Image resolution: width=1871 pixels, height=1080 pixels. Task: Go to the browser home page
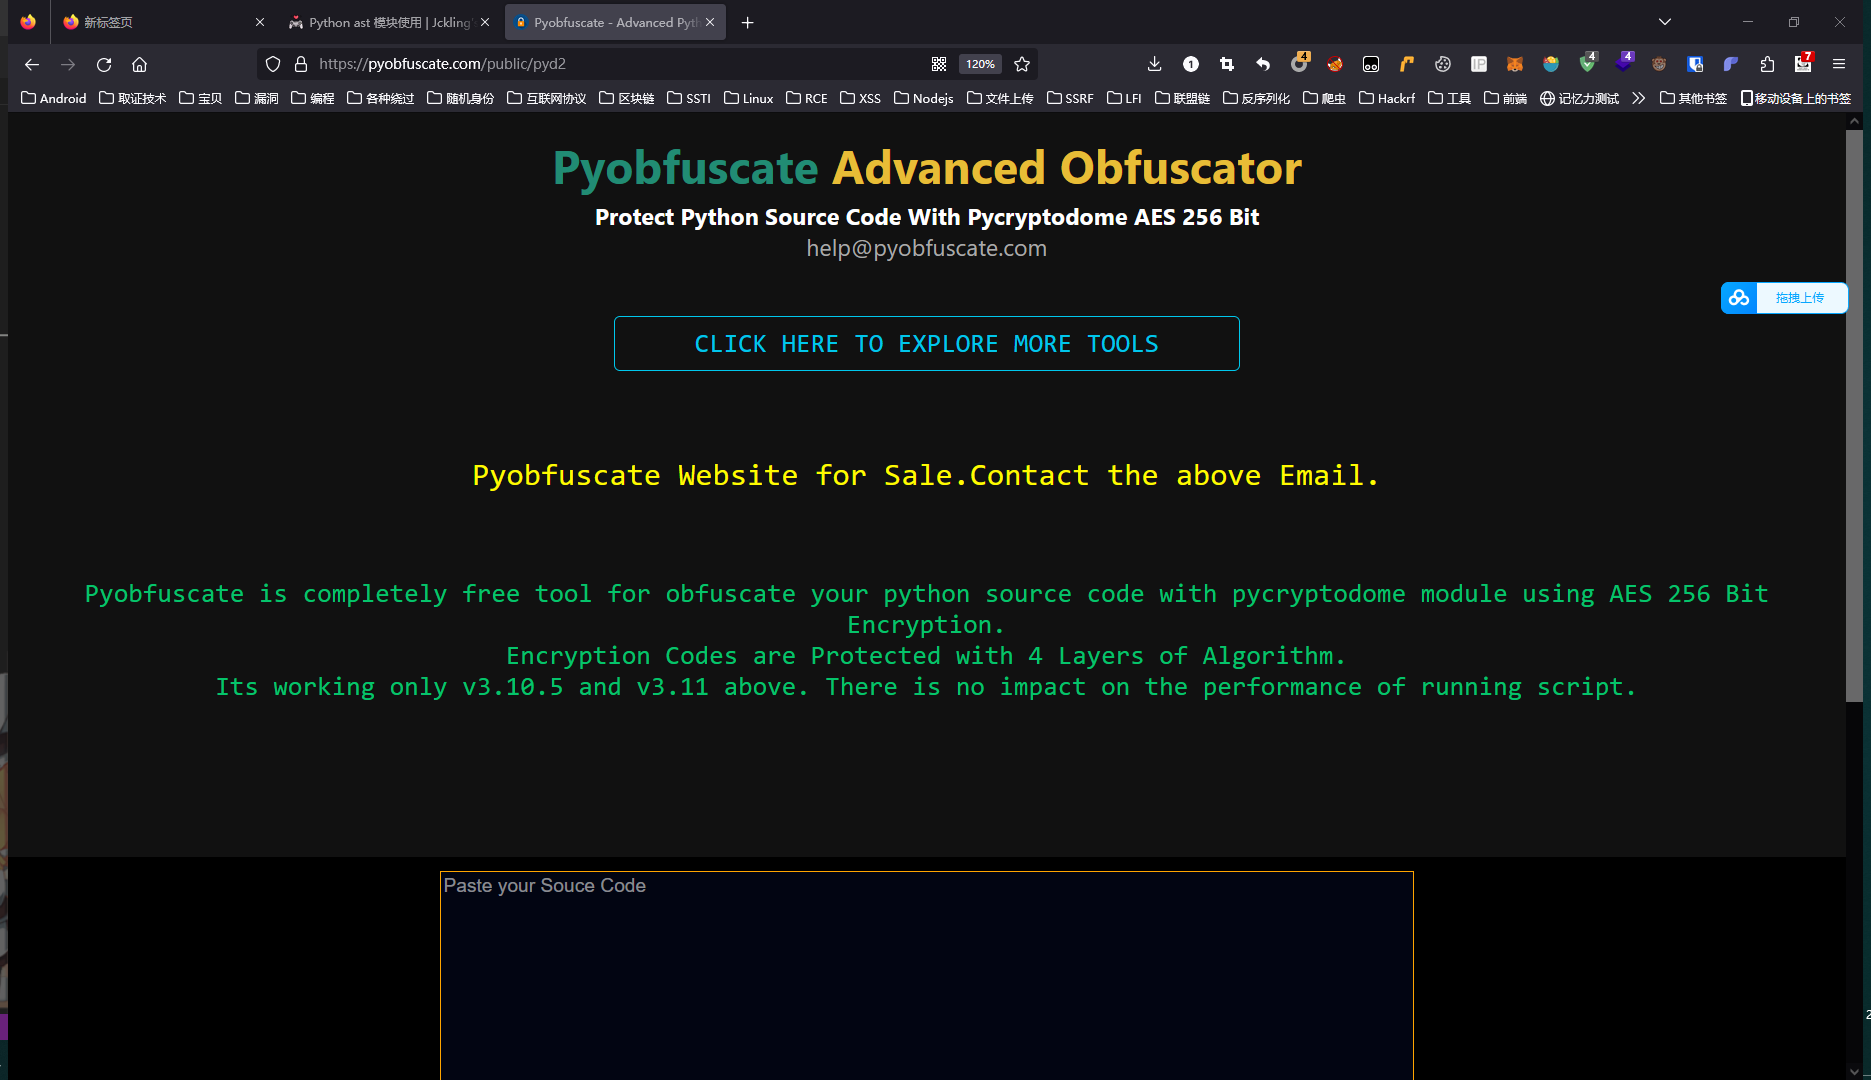(x=140, y=64)
